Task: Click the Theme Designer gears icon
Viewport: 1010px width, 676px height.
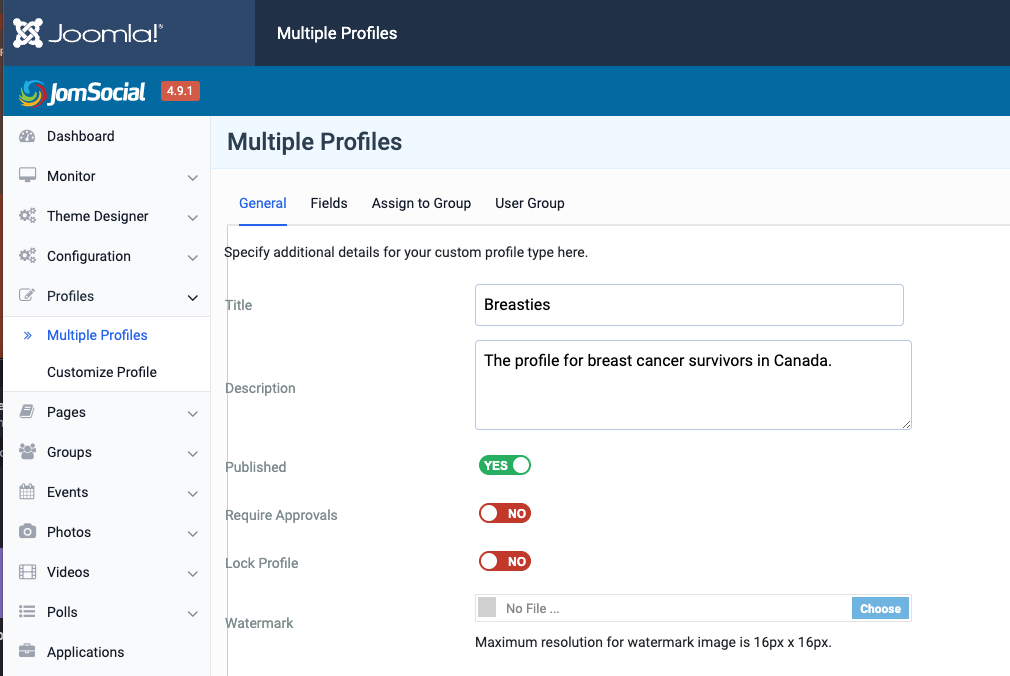Action: 28,216
